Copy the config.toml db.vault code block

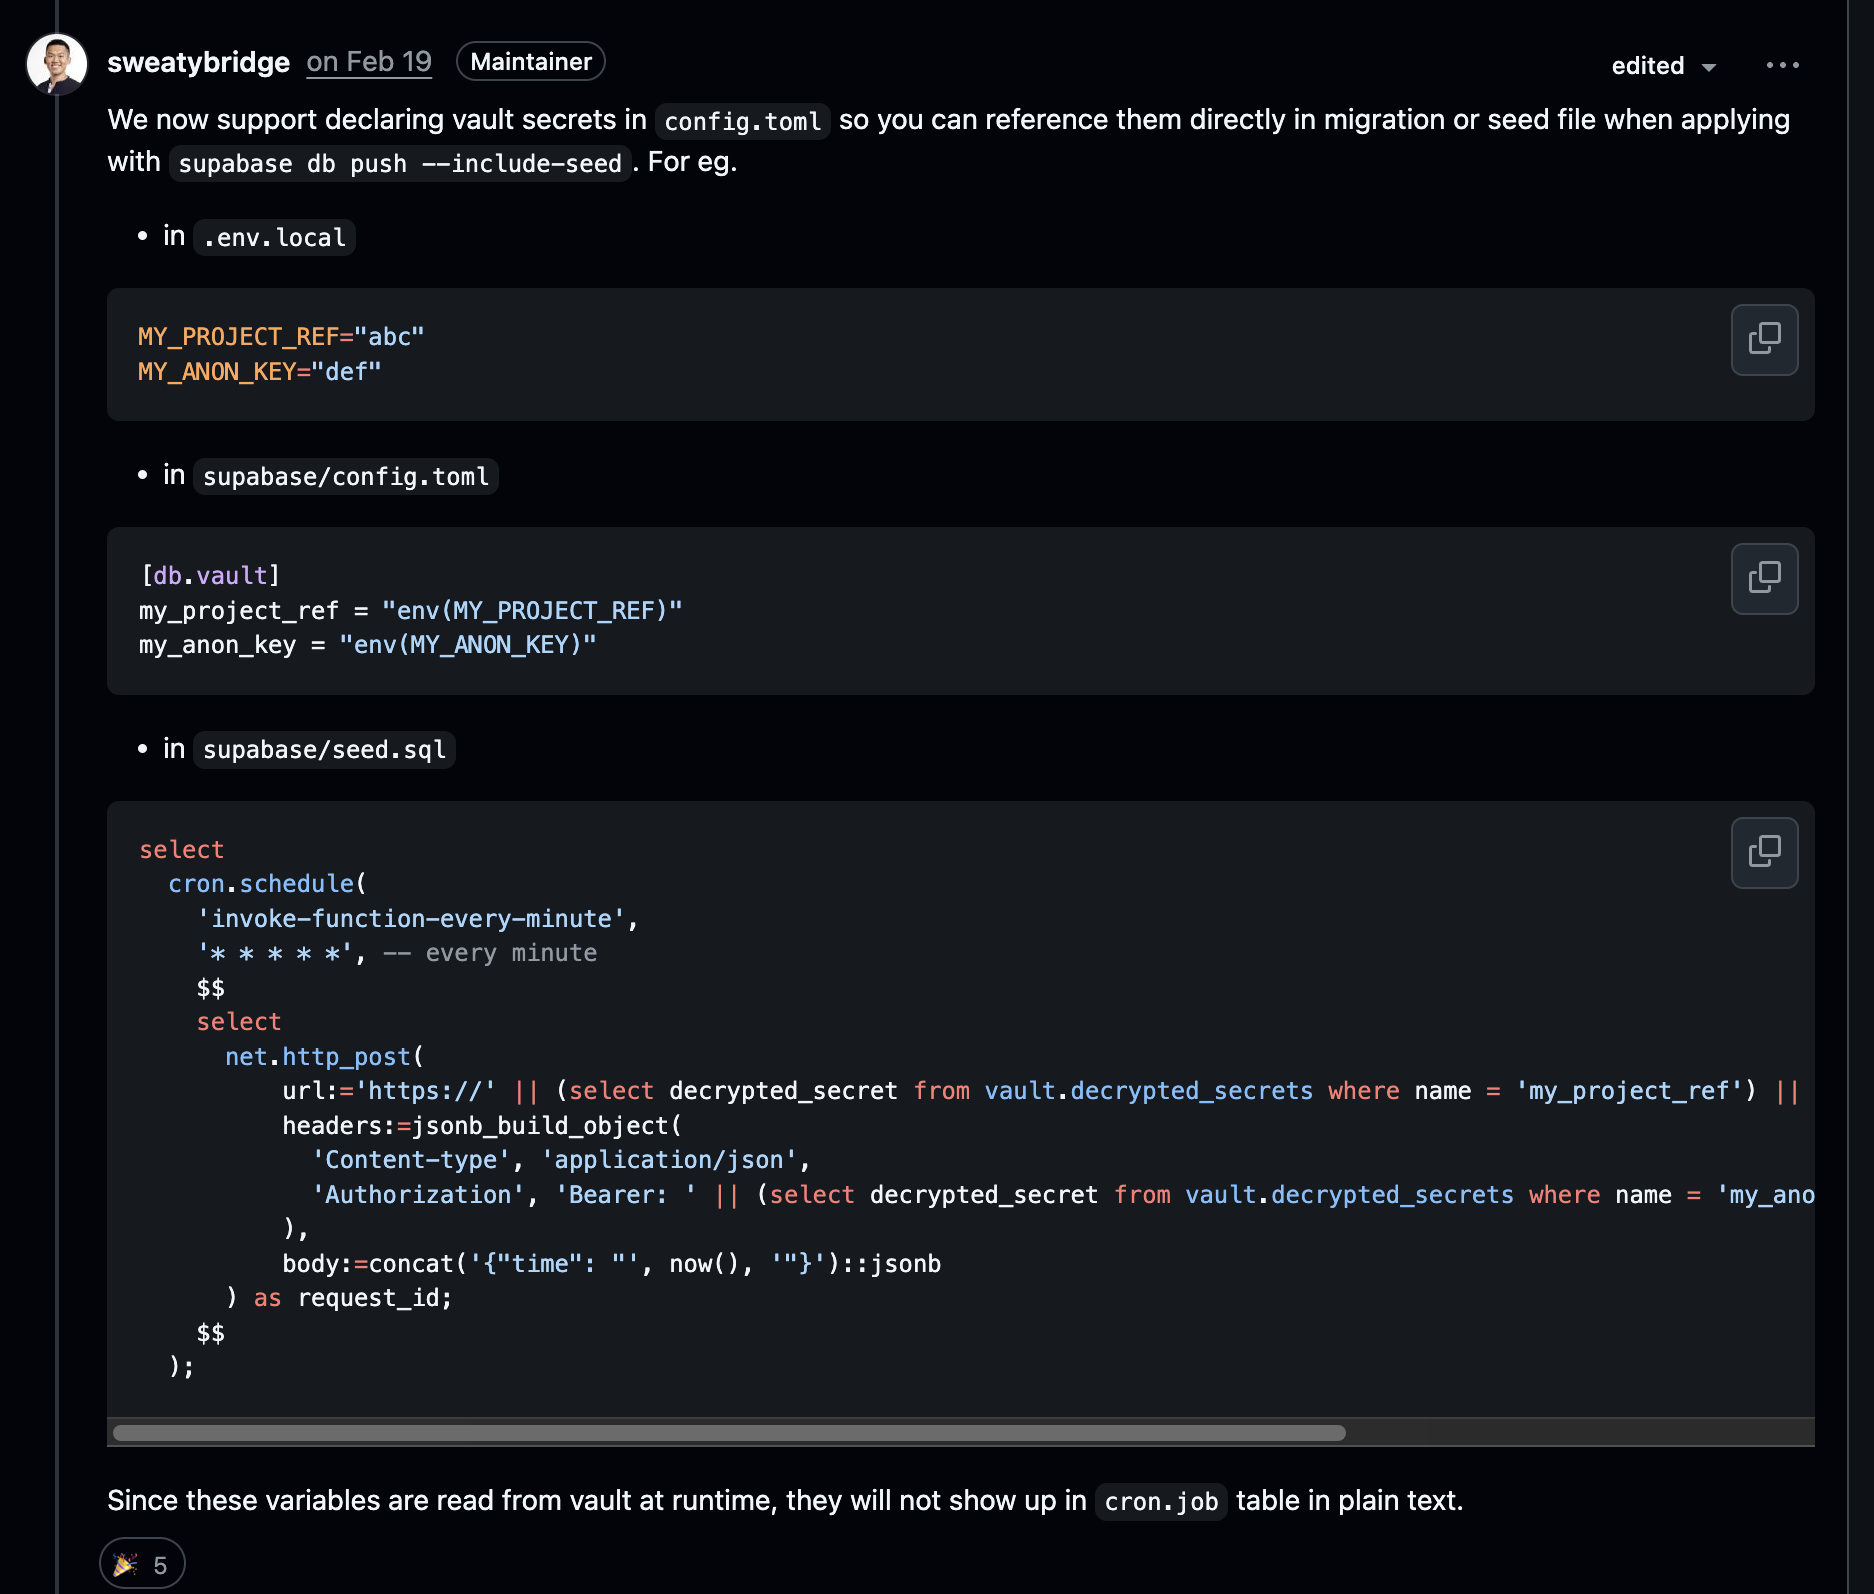pyautogui.click(x=1764, y=579)
